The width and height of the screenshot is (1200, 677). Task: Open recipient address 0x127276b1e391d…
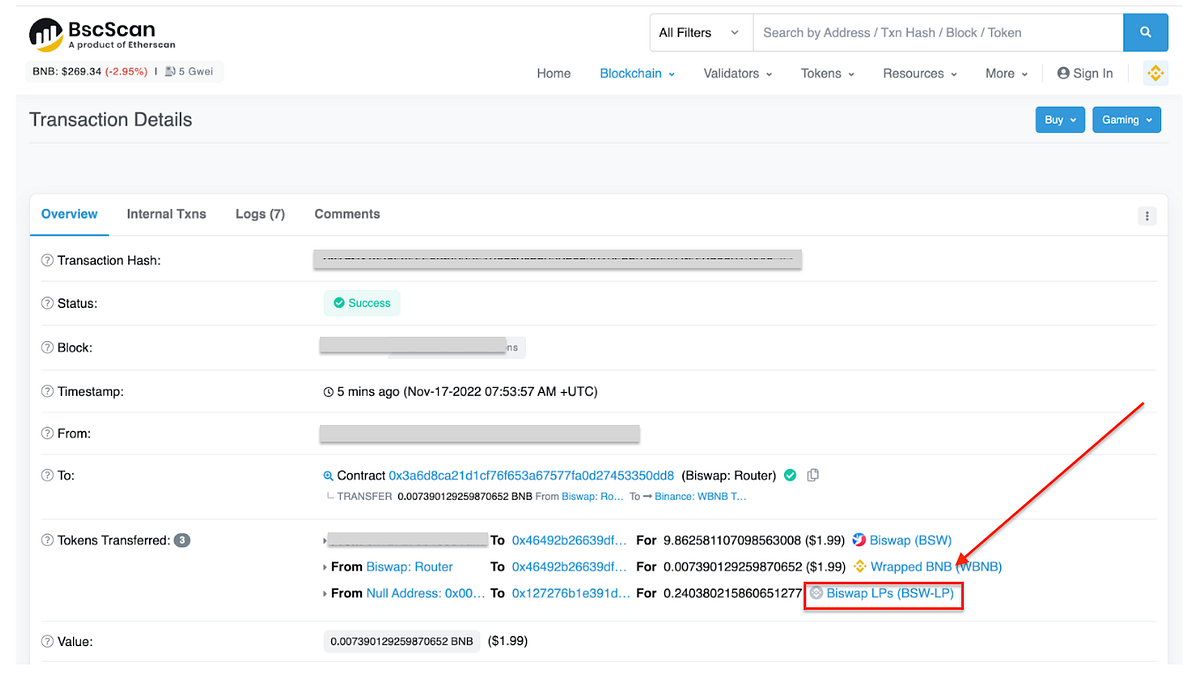coord(570,593)
